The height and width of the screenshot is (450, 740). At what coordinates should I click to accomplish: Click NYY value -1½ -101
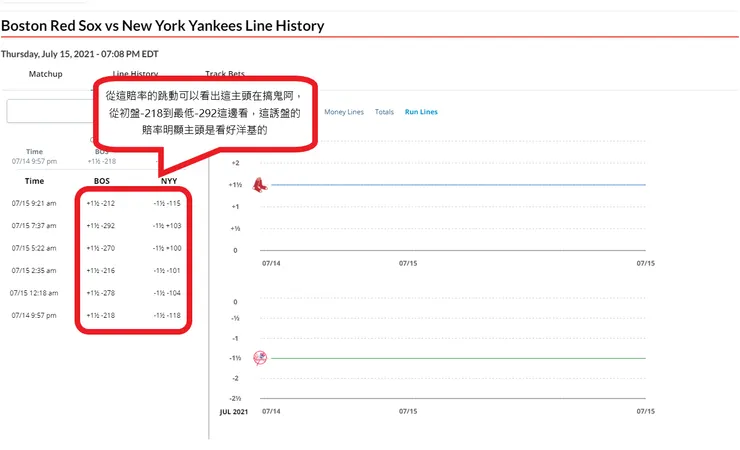[x=167, y=270]
